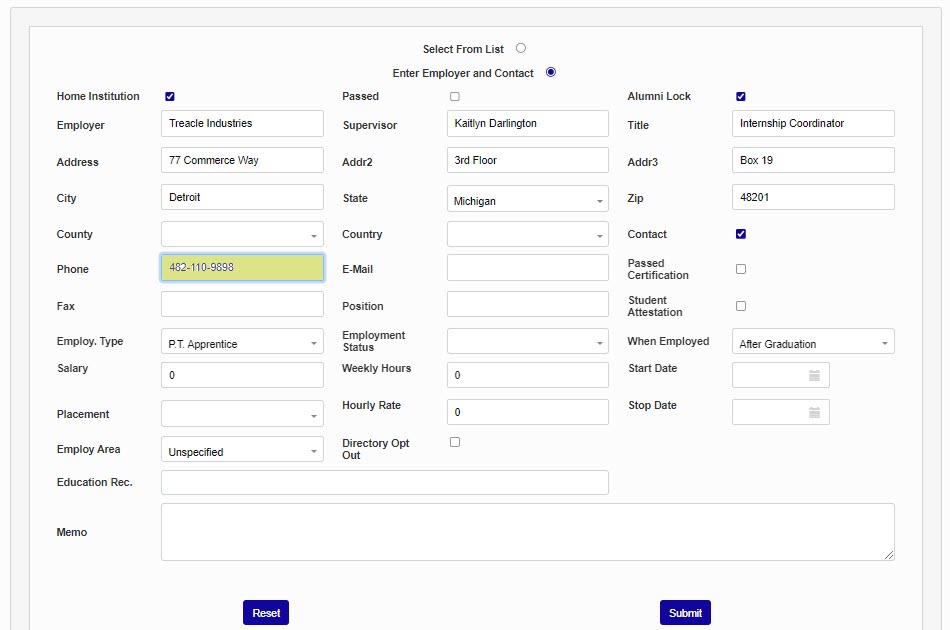Open the Employ. Type dropdown
950x630 pixels.
[x=242, y=343]
